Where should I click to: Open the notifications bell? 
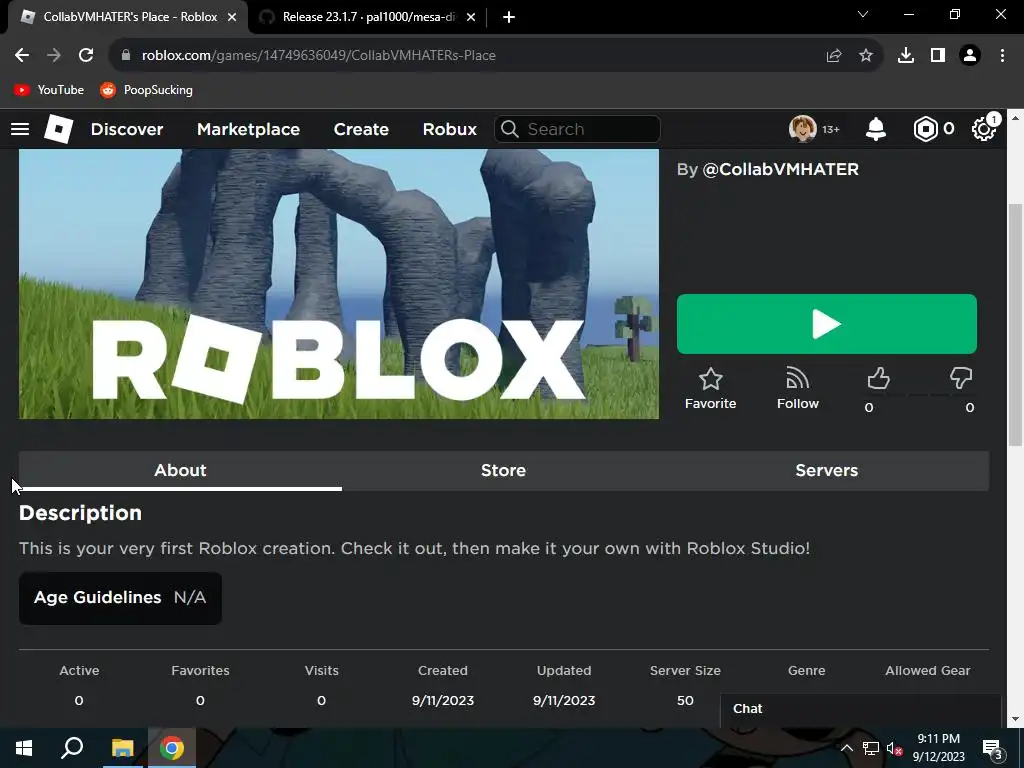pos(875,129)
